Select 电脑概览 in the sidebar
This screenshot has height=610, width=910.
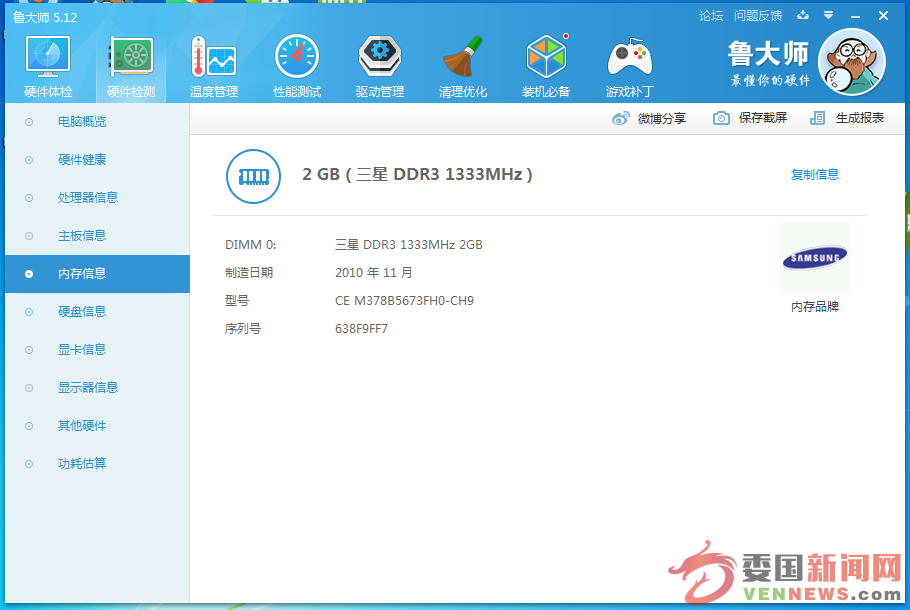(x=98, y=122)
